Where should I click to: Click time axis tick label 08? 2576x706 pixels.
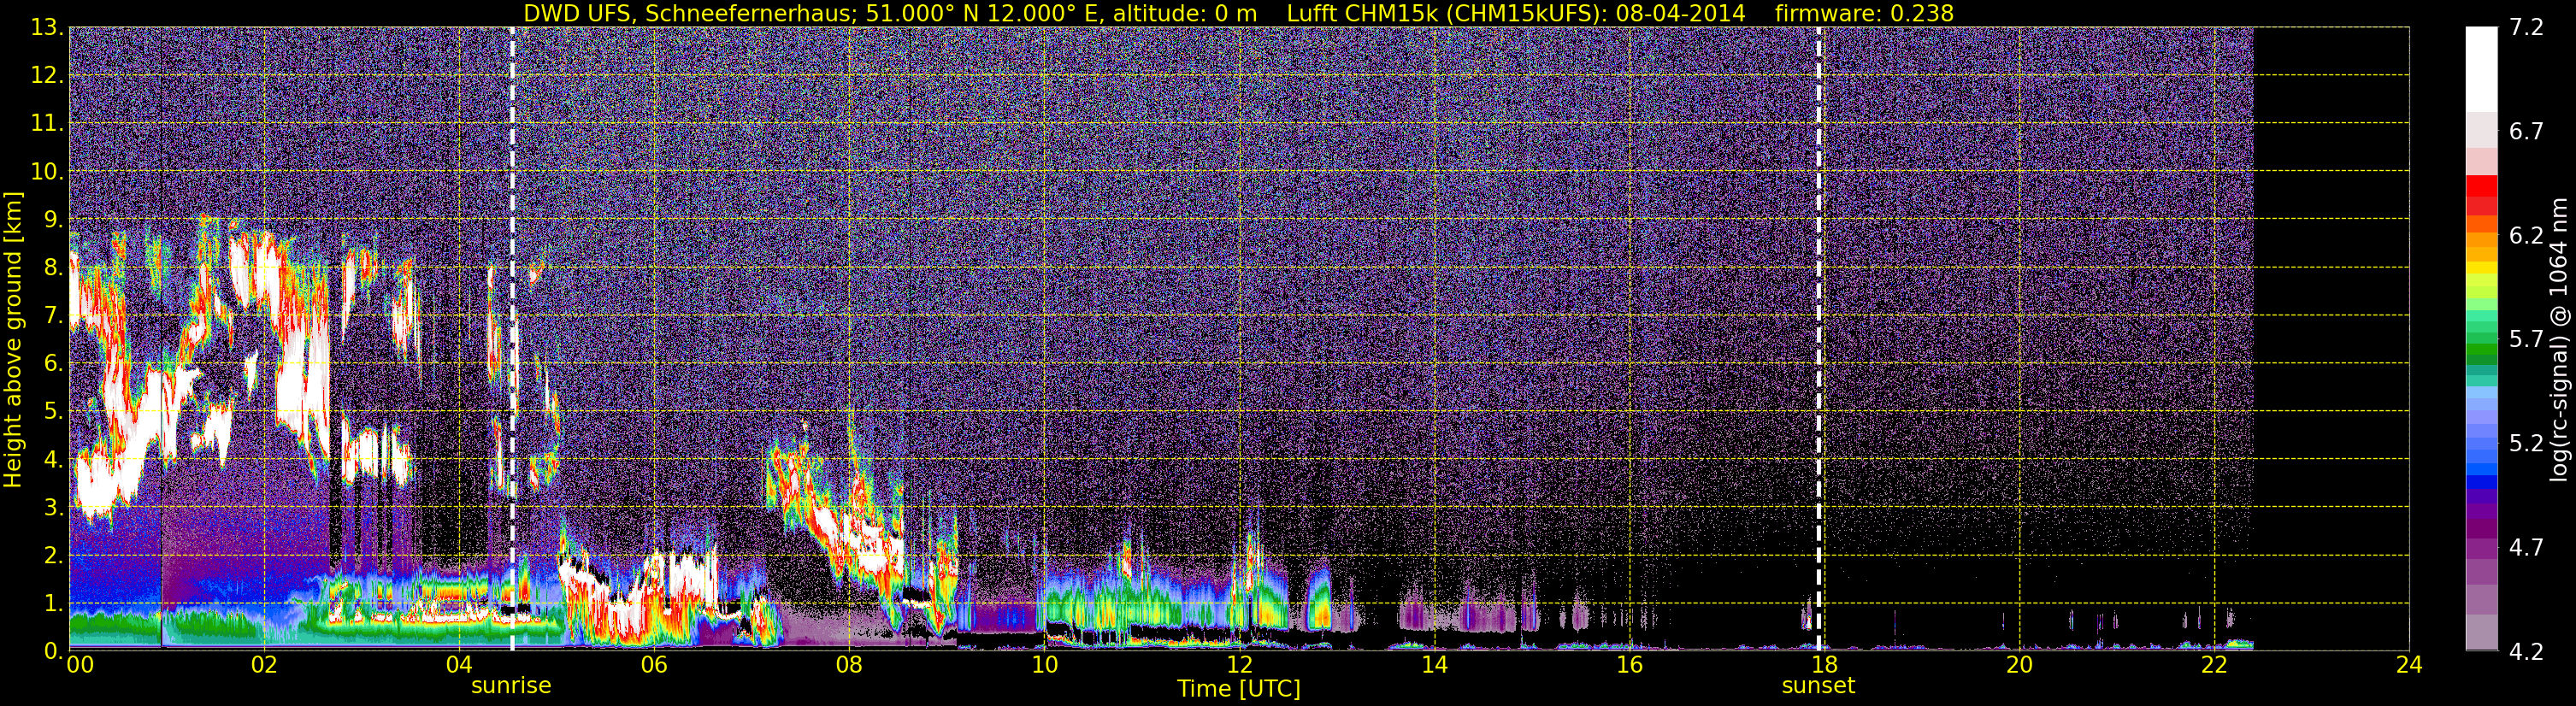click(849, 665)
